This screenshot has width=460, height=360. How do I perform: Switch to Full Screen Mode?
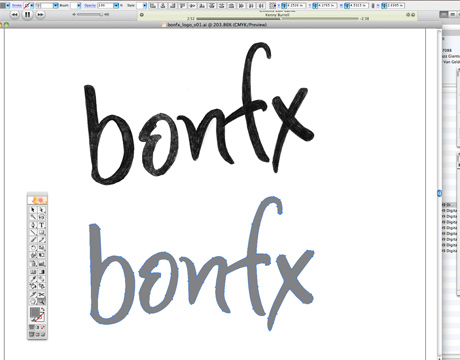click(x=43, y=334)
